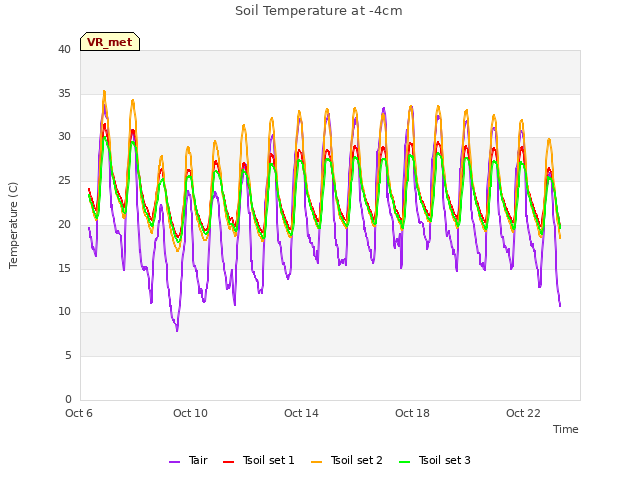Click the Oct 22 x-axis tick label
Screen dimensions: 640x480
click(523, 413)
